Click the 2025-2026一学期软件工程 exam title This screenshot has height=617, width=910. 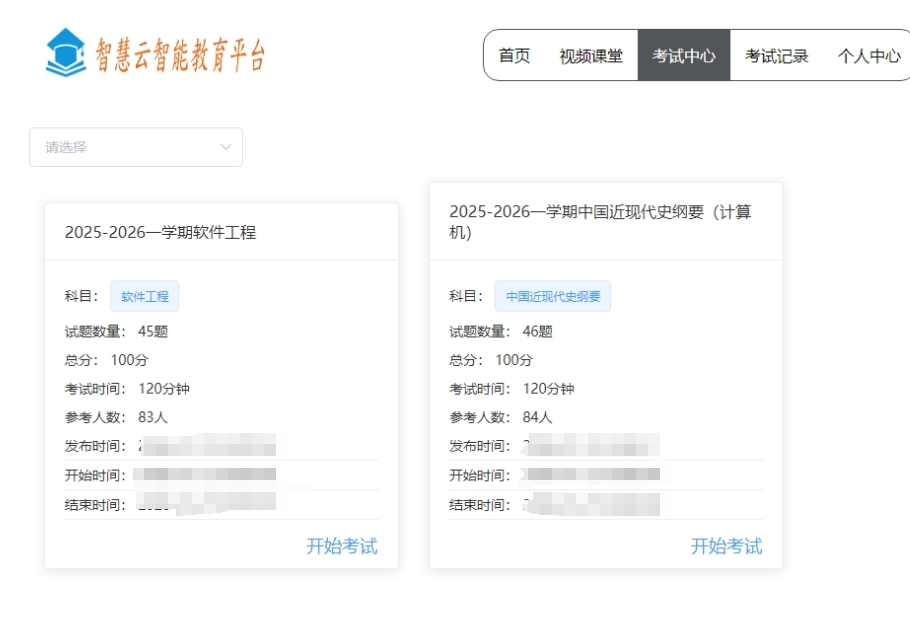[x=160, y=232]
